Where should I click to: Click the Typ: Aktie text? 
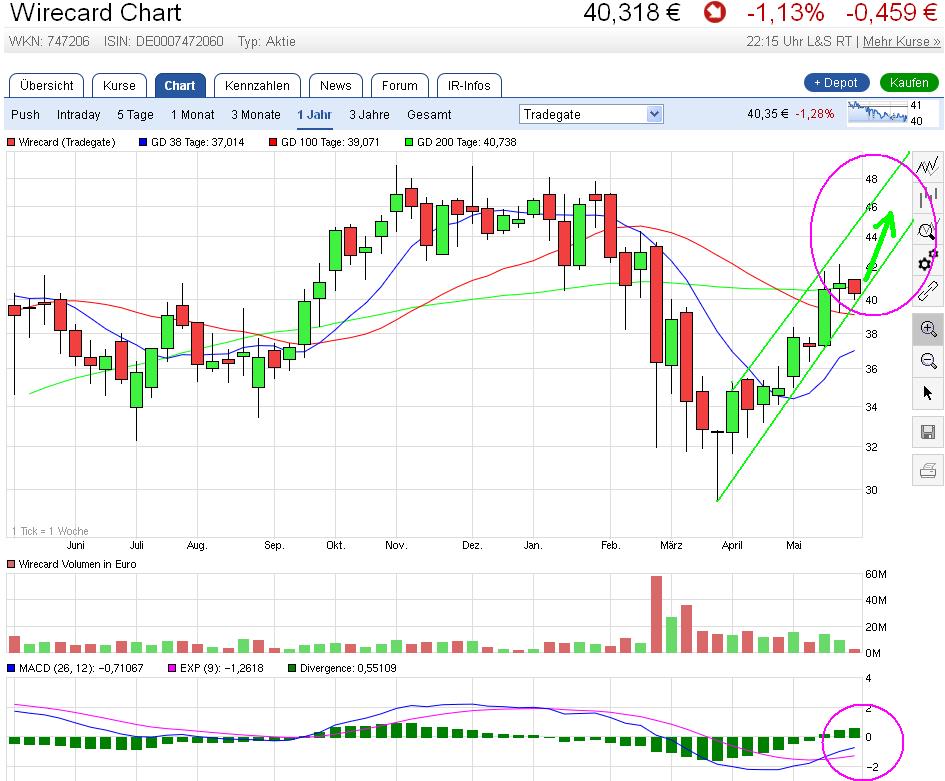[x=266, y=42]
